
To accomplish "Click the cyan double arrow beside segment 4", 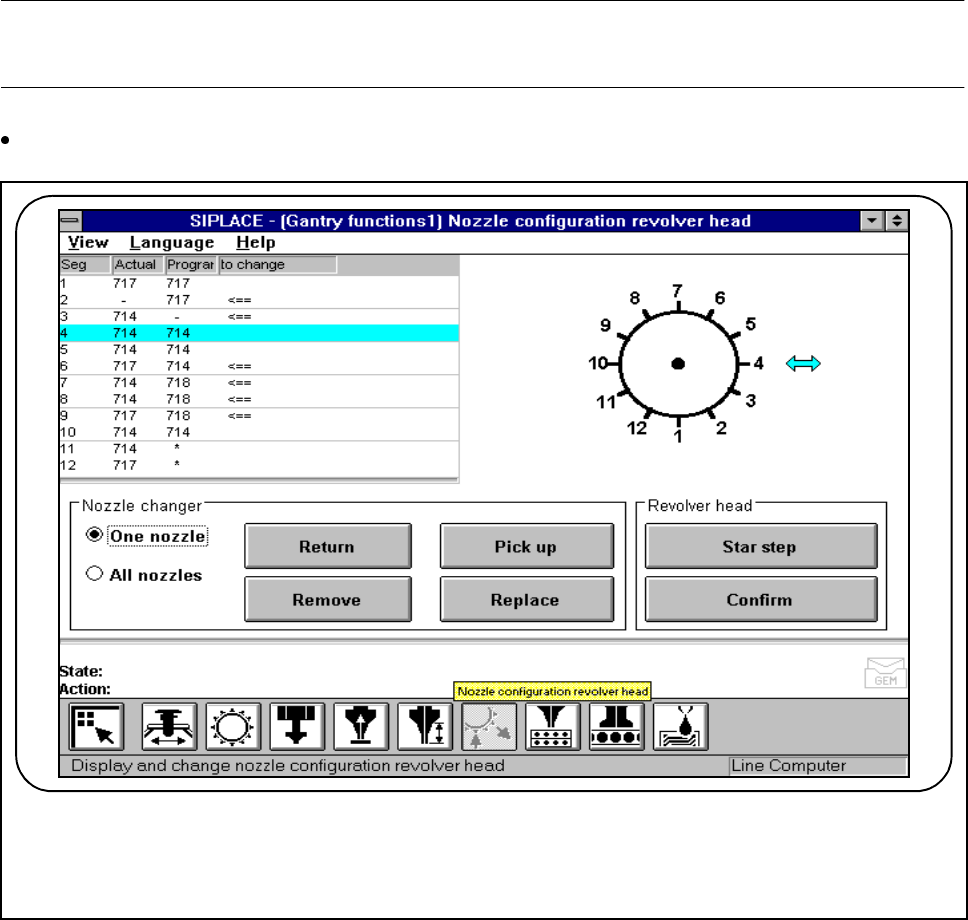I will click(802, 364).
